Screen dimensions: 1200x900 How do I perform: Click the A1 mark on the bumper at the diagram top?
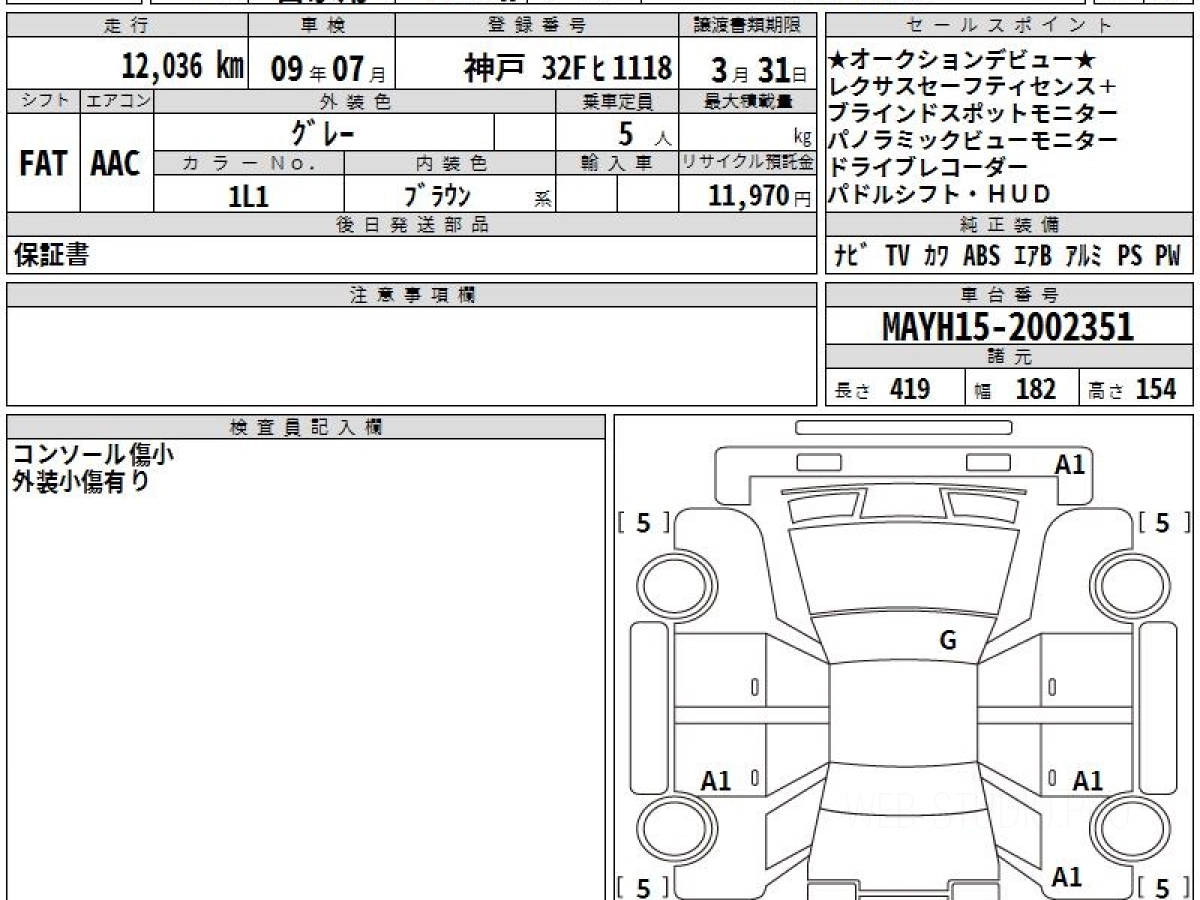tap(1070, 464)
